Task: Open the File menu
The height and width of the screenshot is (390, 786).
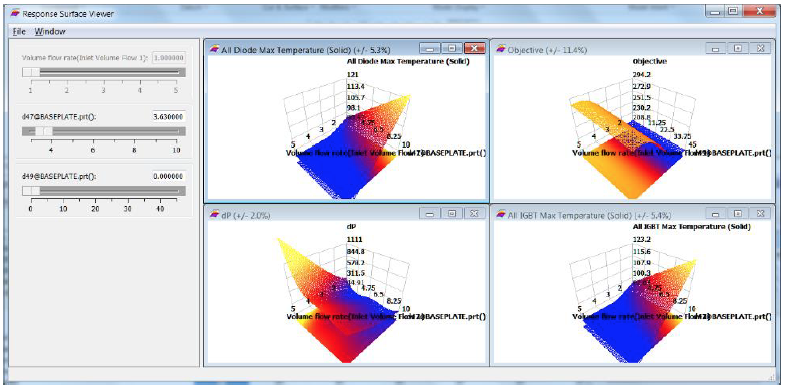Action: pos(20,32)
